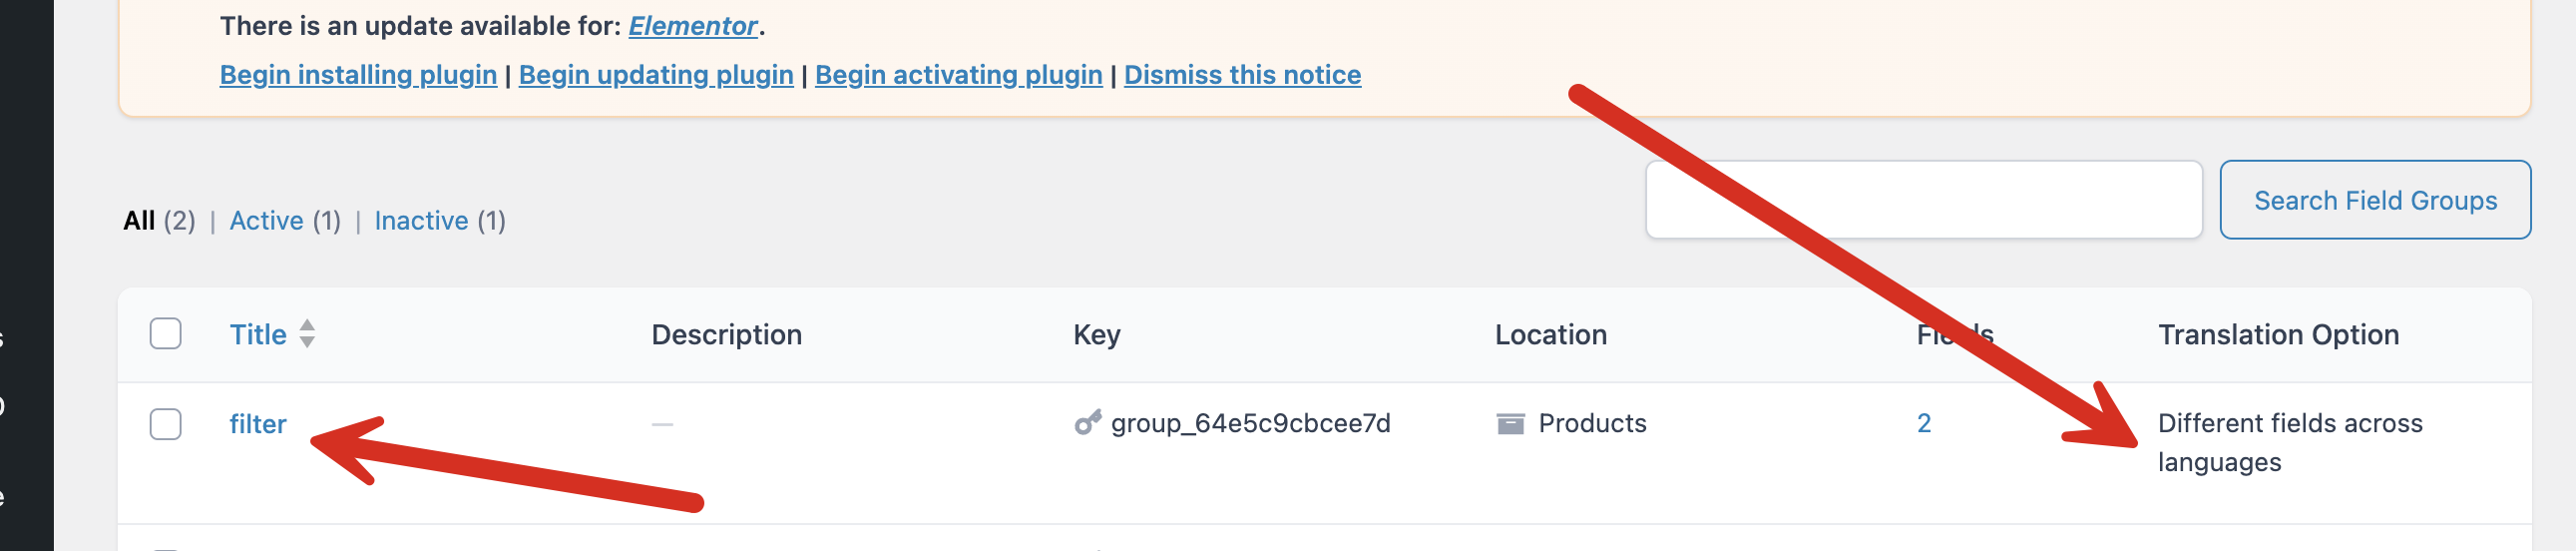Click Begin installing plugin link
Screen dimensions: 2576x551
point(358,75)
